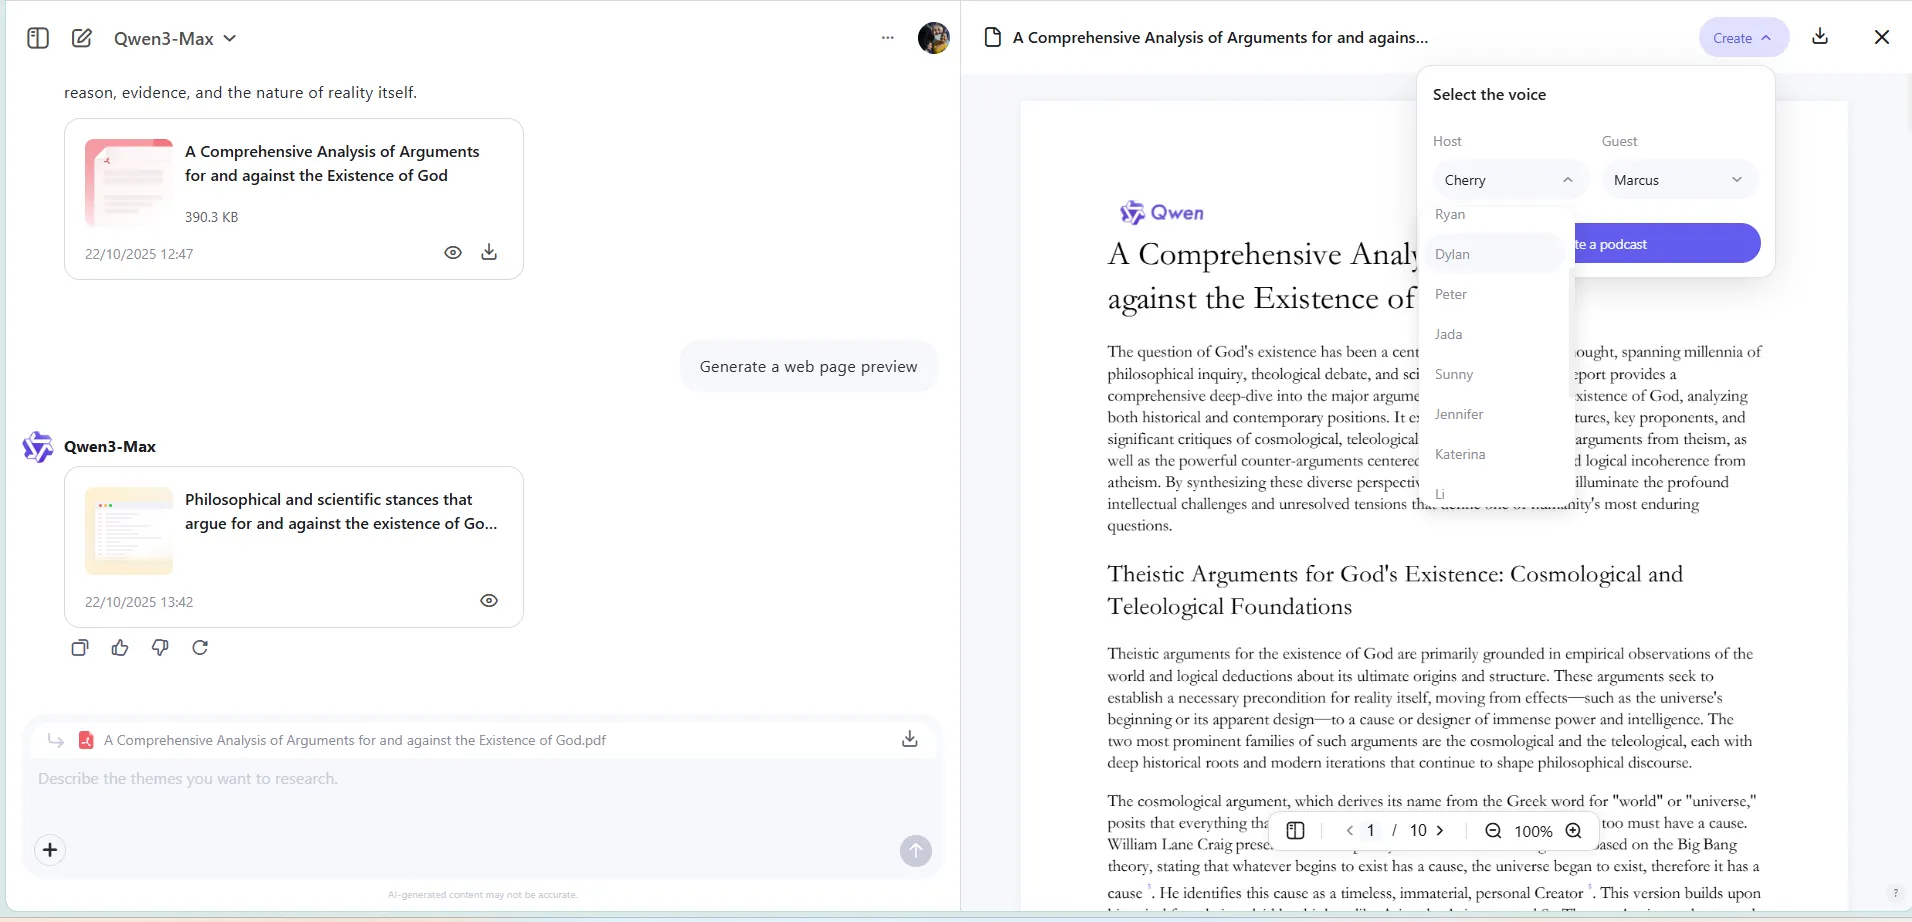Select Dylan from the host voice list
Viewport: 1912px width, 922px height.
pyautogui.click(x=1453, y=254)
